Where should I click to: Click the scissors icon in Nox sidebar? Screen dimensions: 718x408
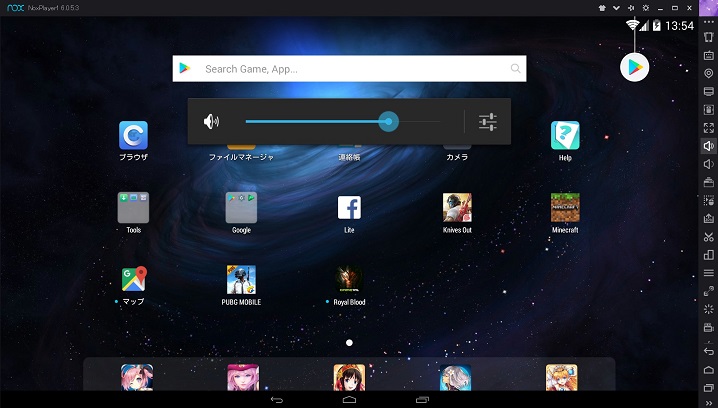pyautogui.click(x=709, y=237)
